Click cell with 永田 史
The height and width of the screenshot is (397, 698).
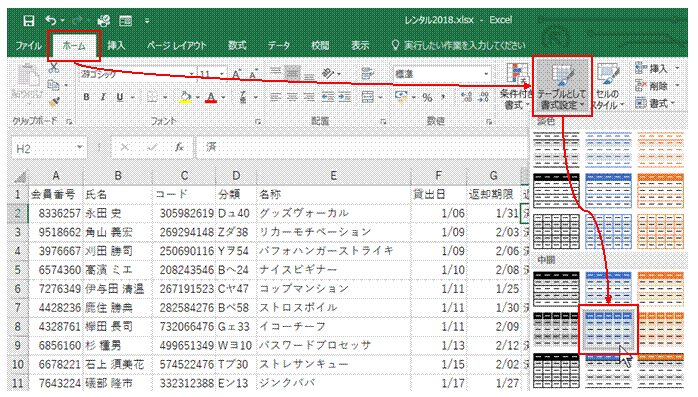click(x=118, y=213)
